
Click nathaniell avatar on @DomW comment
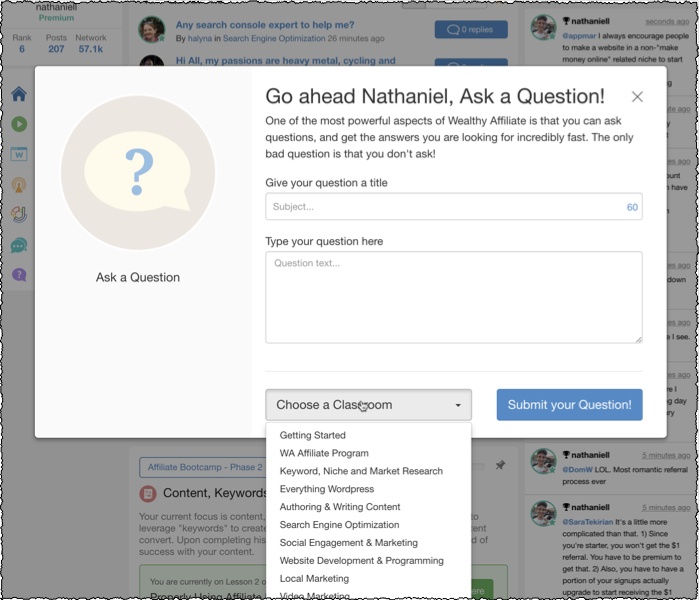click(543, 461)
